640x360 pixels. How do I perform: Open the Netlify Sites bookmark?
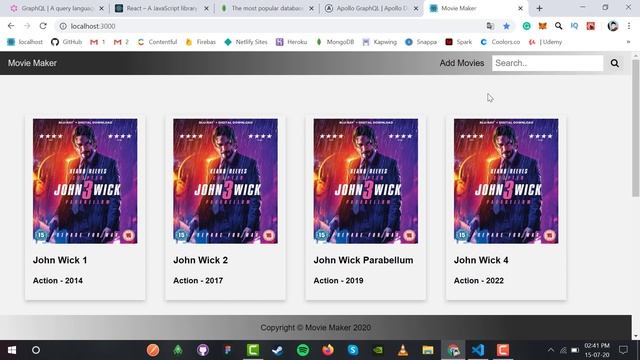[246, 42]
